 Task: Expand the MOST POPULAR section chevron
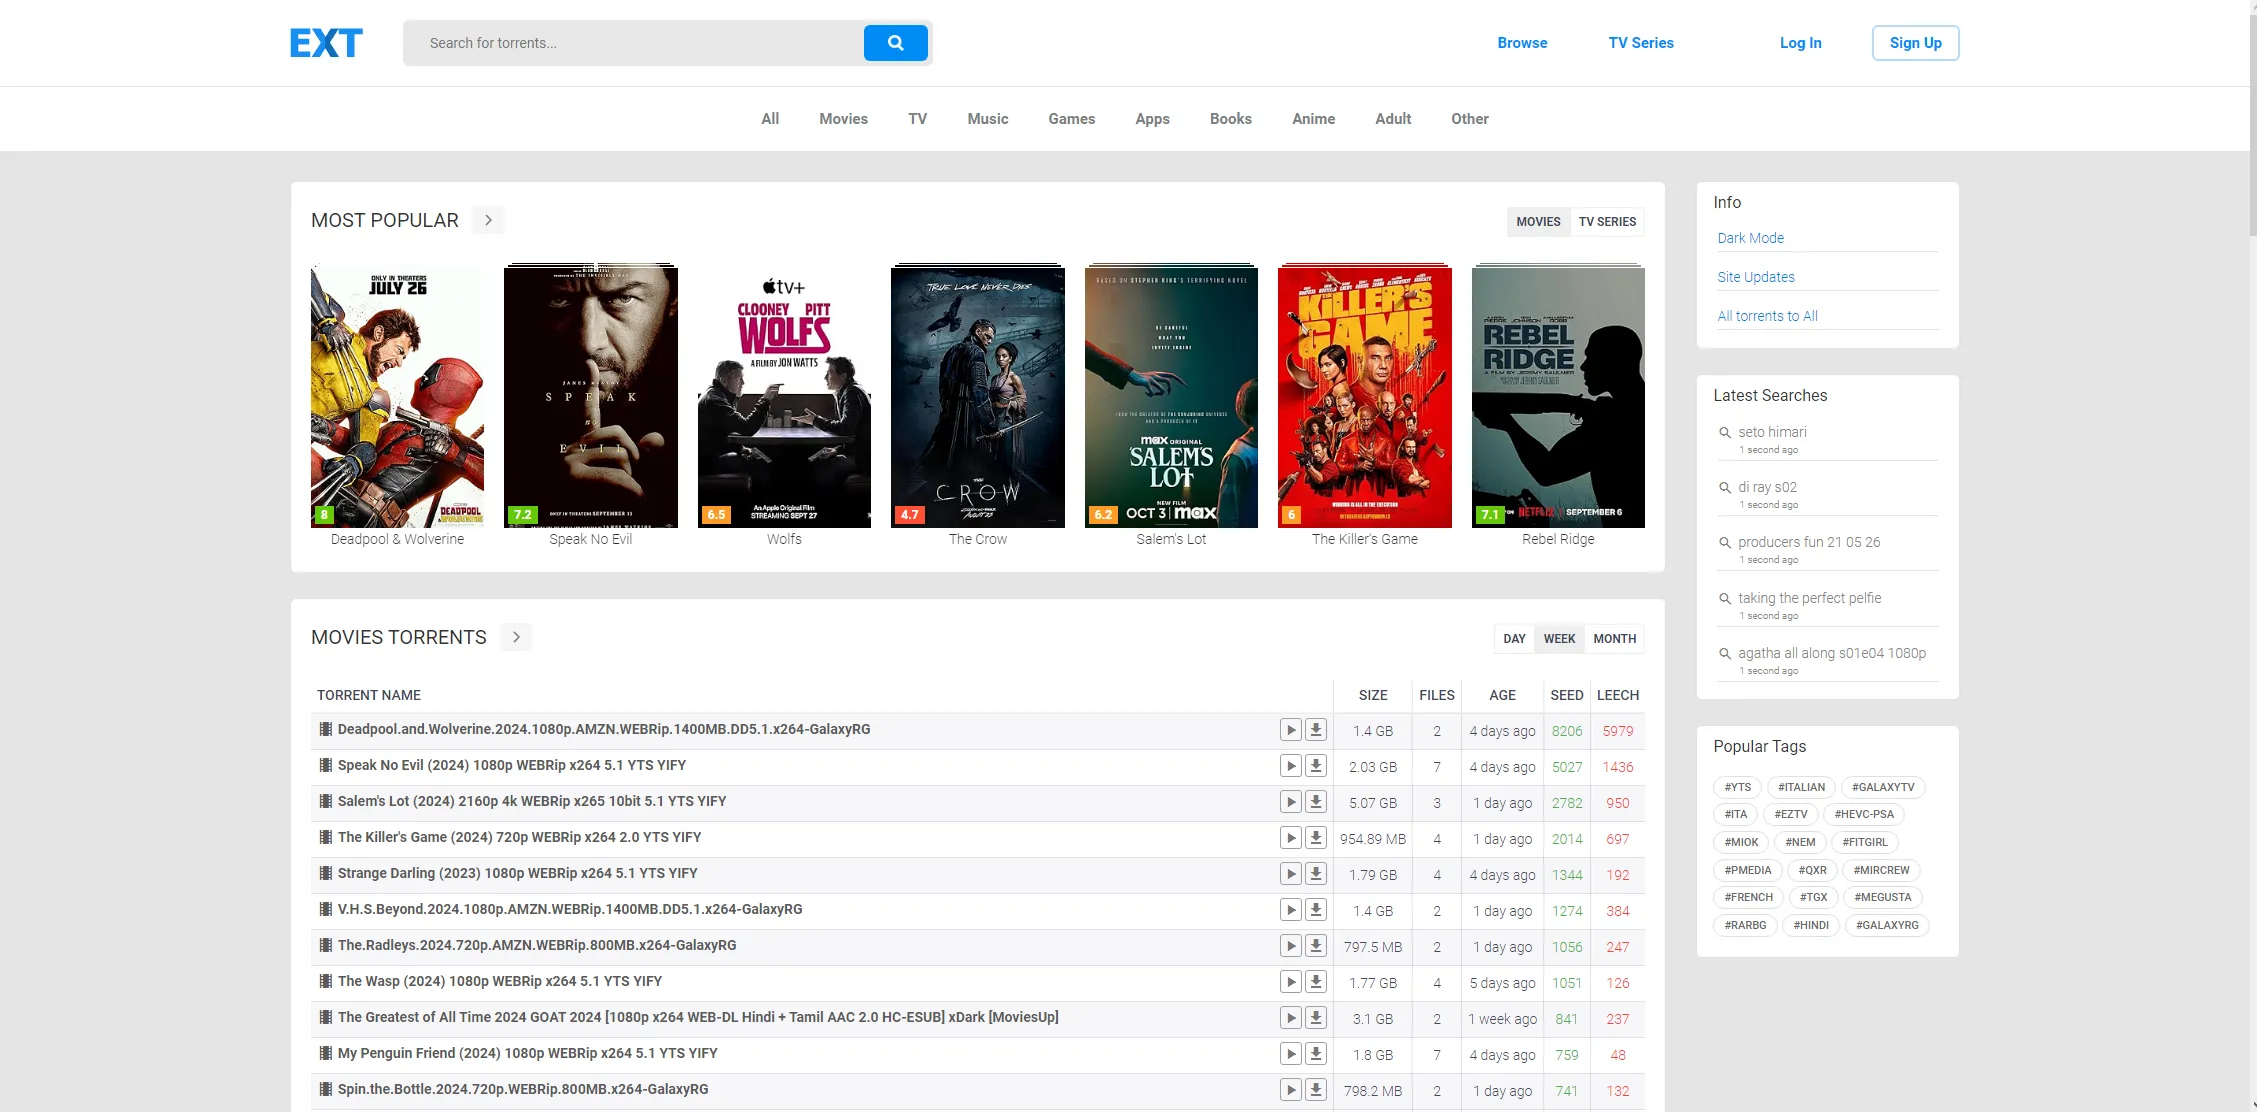(488, 220)
